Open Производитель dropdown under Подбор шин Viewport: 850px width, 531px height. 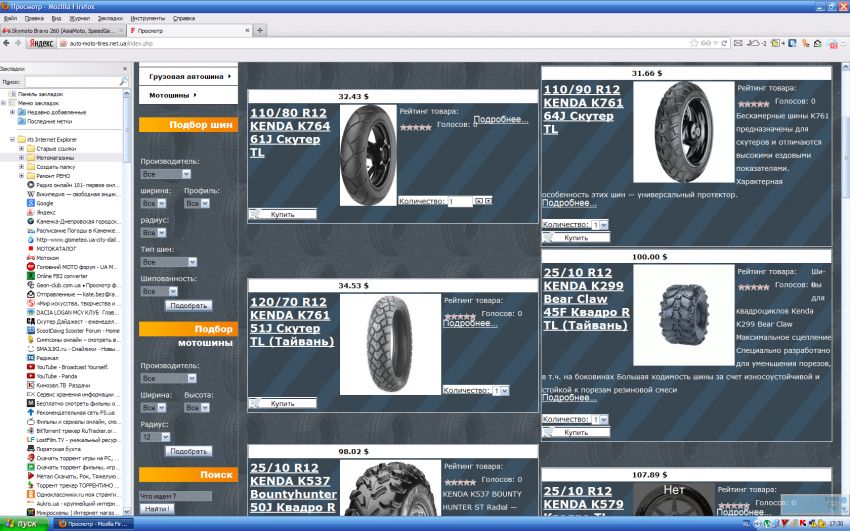tap(165, 174)
